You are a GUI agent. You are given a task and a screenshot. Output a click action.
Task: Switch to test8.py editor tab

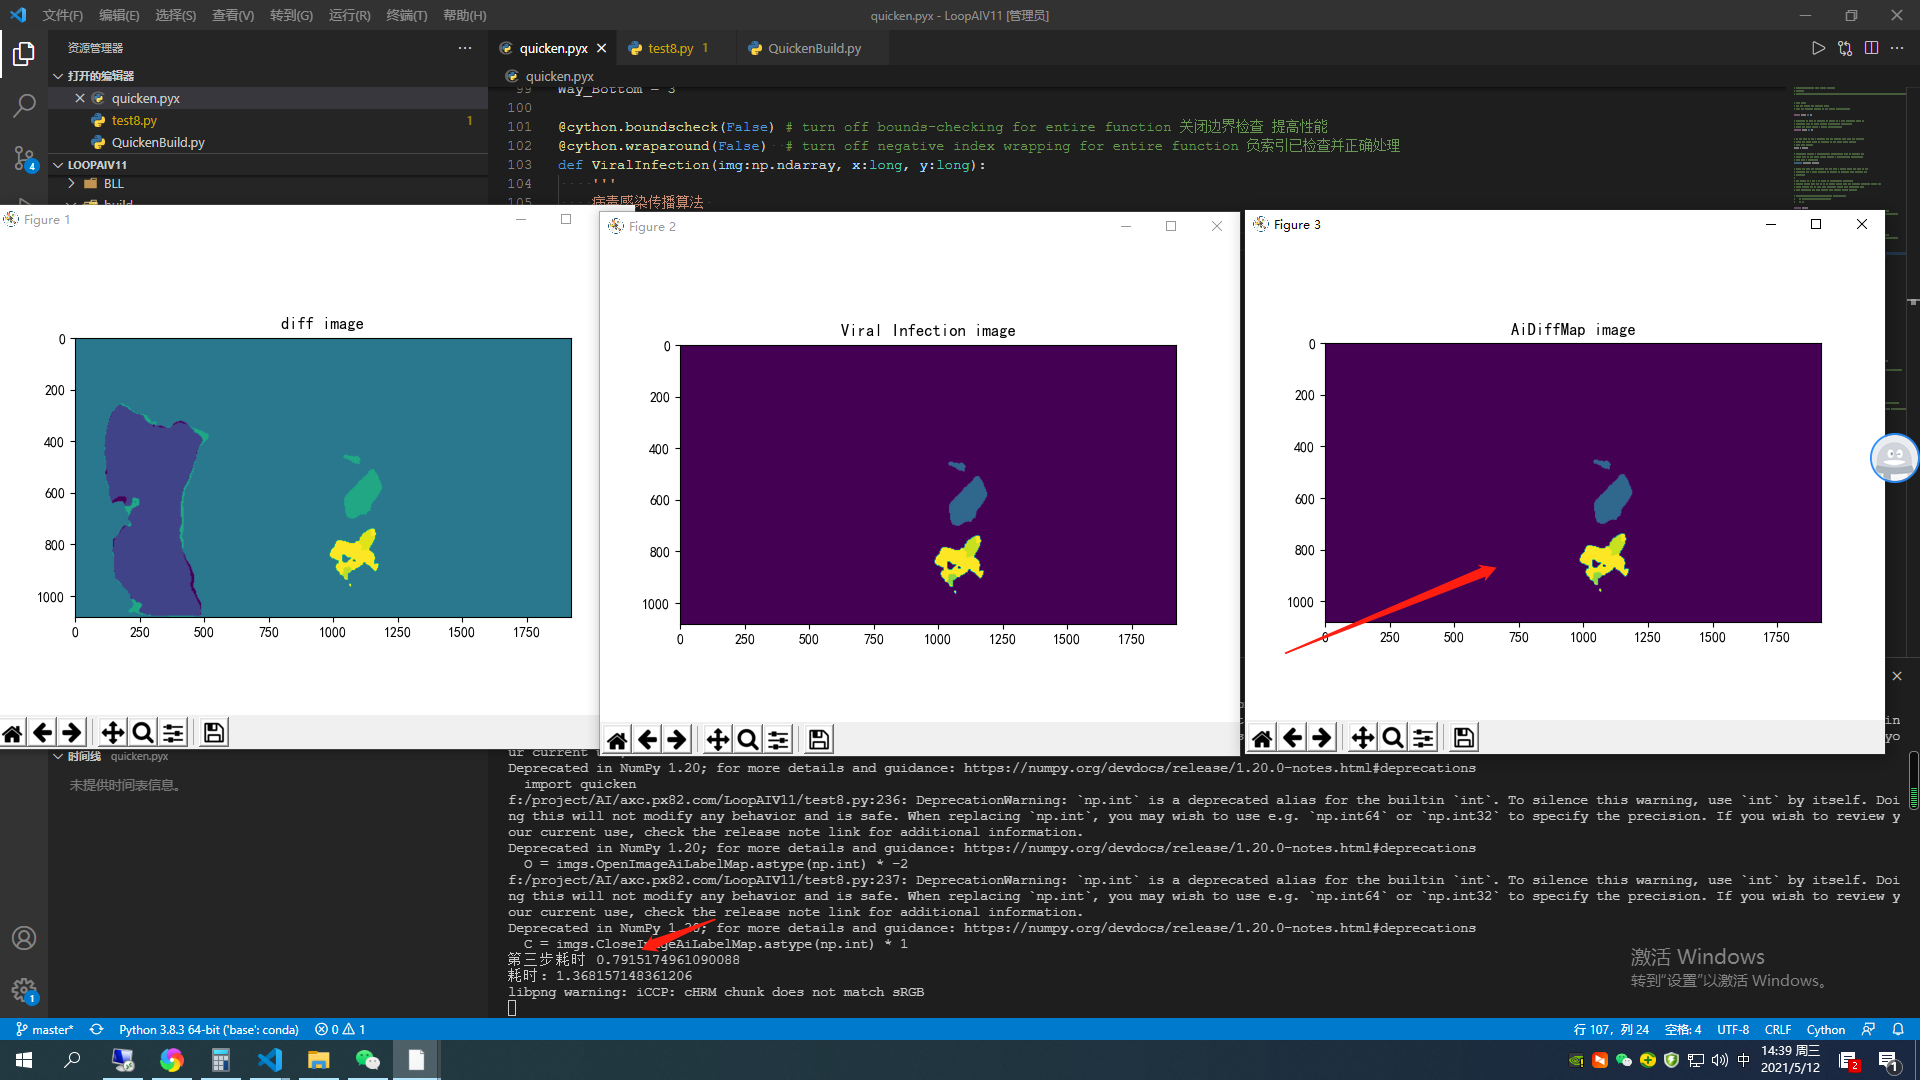[x=669, y=48]
